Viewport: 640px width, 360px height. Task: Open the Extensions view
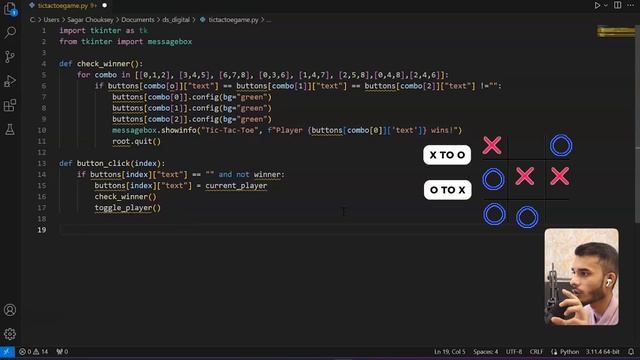pos(10,105)
